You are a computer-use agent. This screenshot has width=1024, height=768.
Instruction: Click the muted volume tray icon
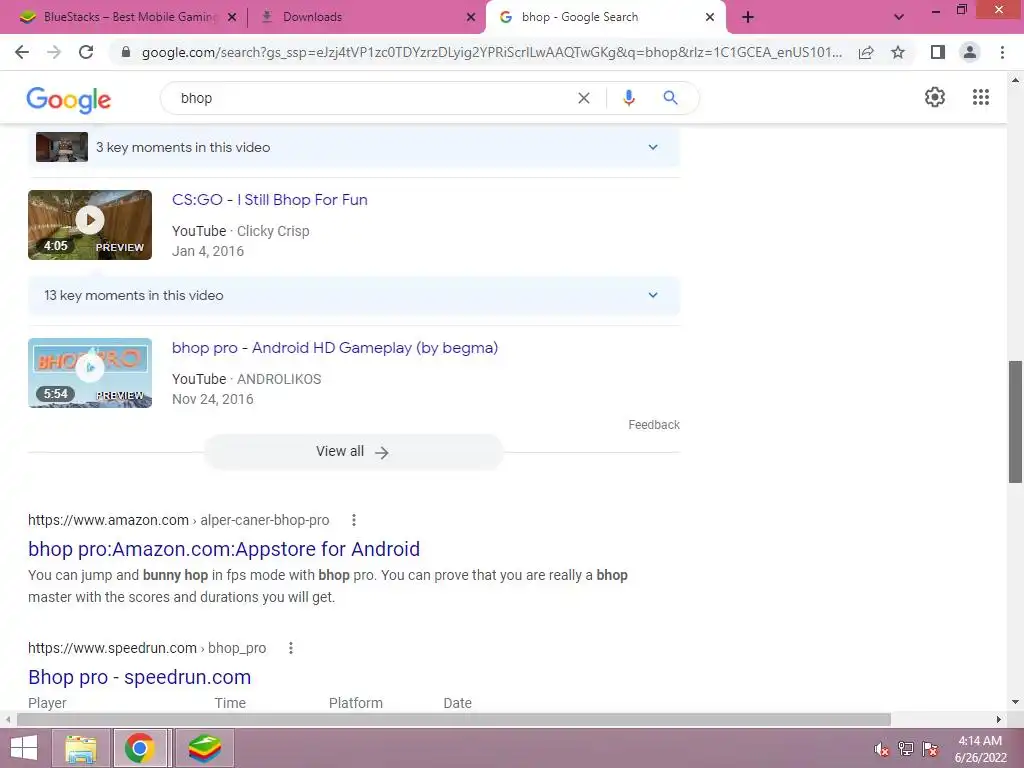882,749
